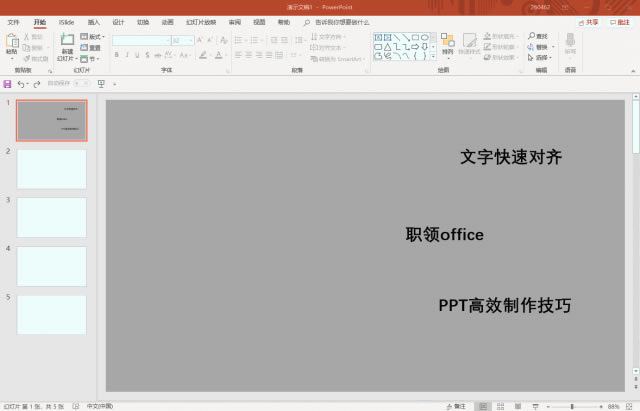
Task: Click the Clear Formatting icon
Action: pyautogui.click(x=224, y=40)
